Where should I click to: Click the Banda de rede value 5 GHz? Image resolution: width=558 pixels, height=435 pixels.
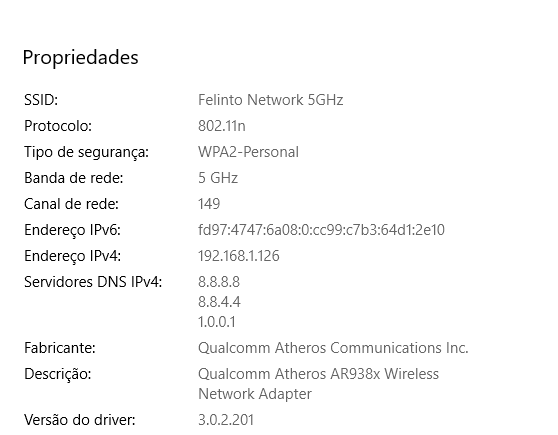pyautogui.click(x=218, y=178)
